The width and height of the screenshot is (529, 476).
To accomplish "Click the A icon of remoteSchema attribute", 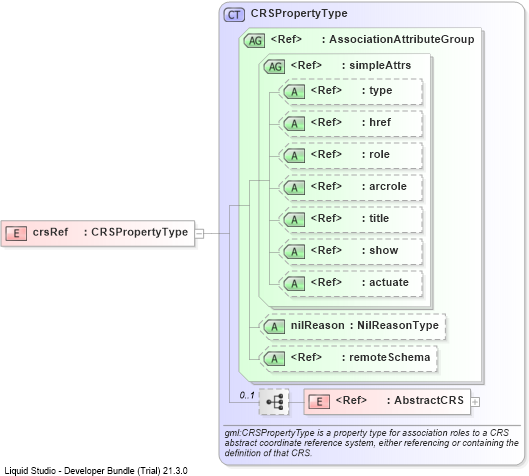I will click(x=274, y=359).
